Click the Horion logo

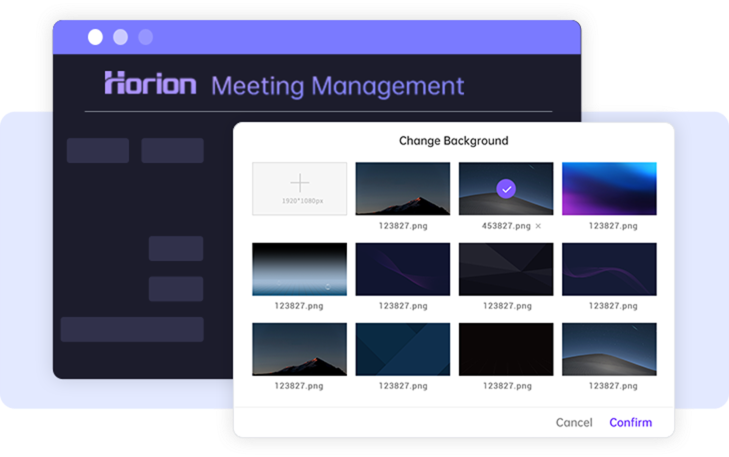click(151, 84)
